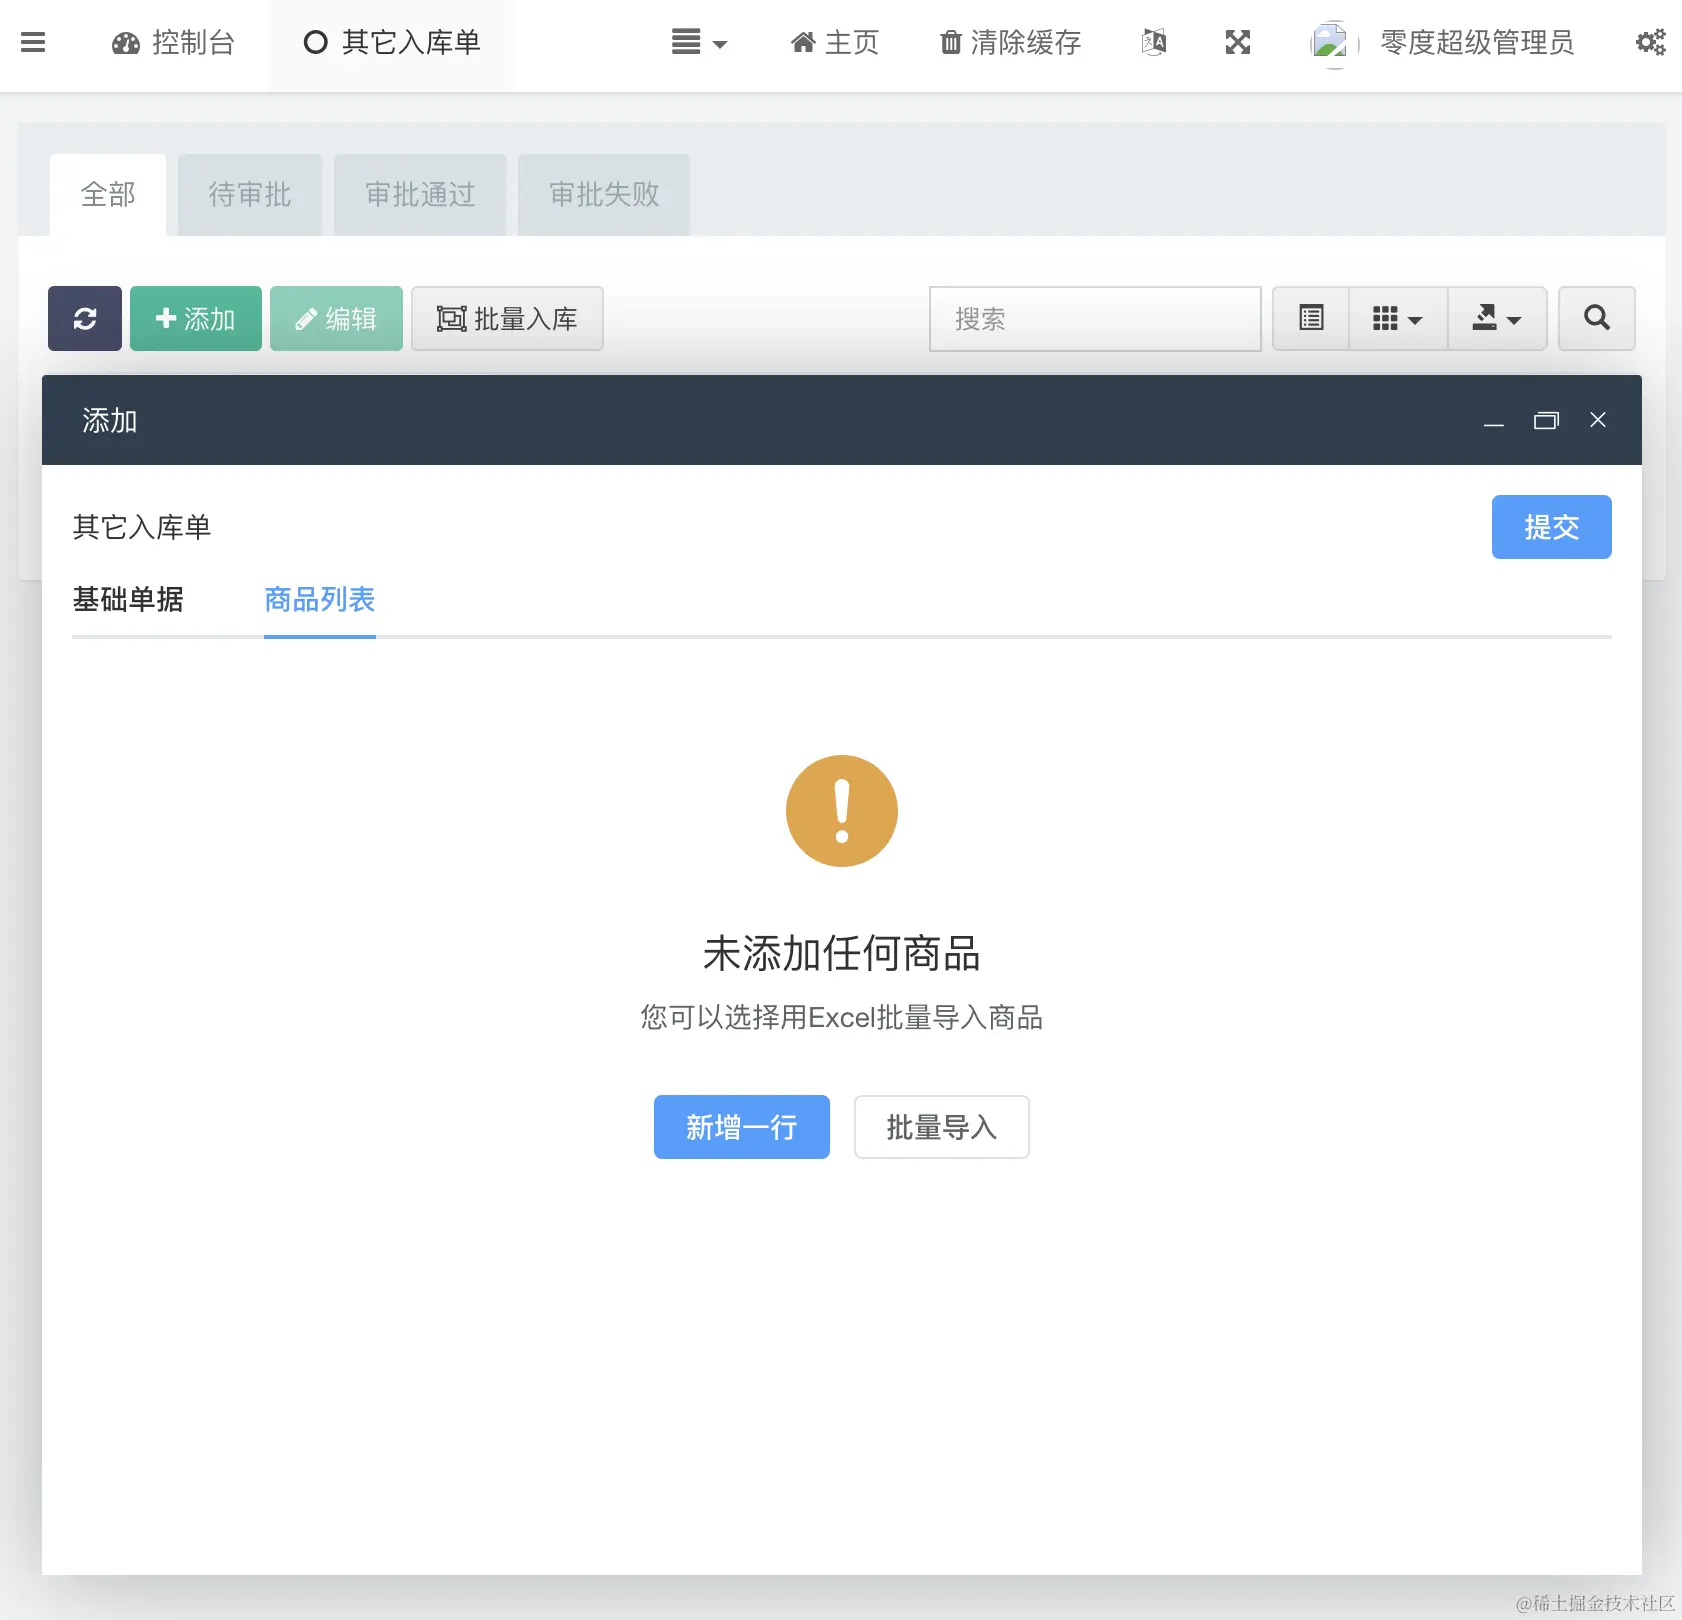Click the 新增一行 button

pyautogui.click(x=742, y=1127)
